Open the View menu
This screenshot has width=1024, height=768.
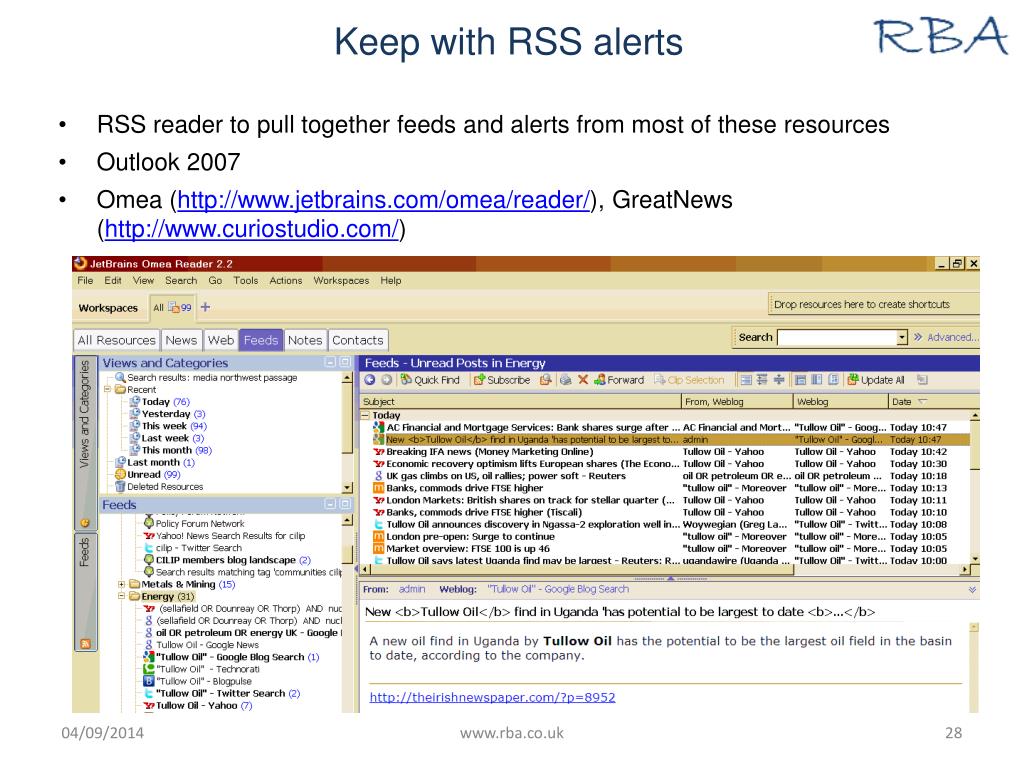(143, 280)
